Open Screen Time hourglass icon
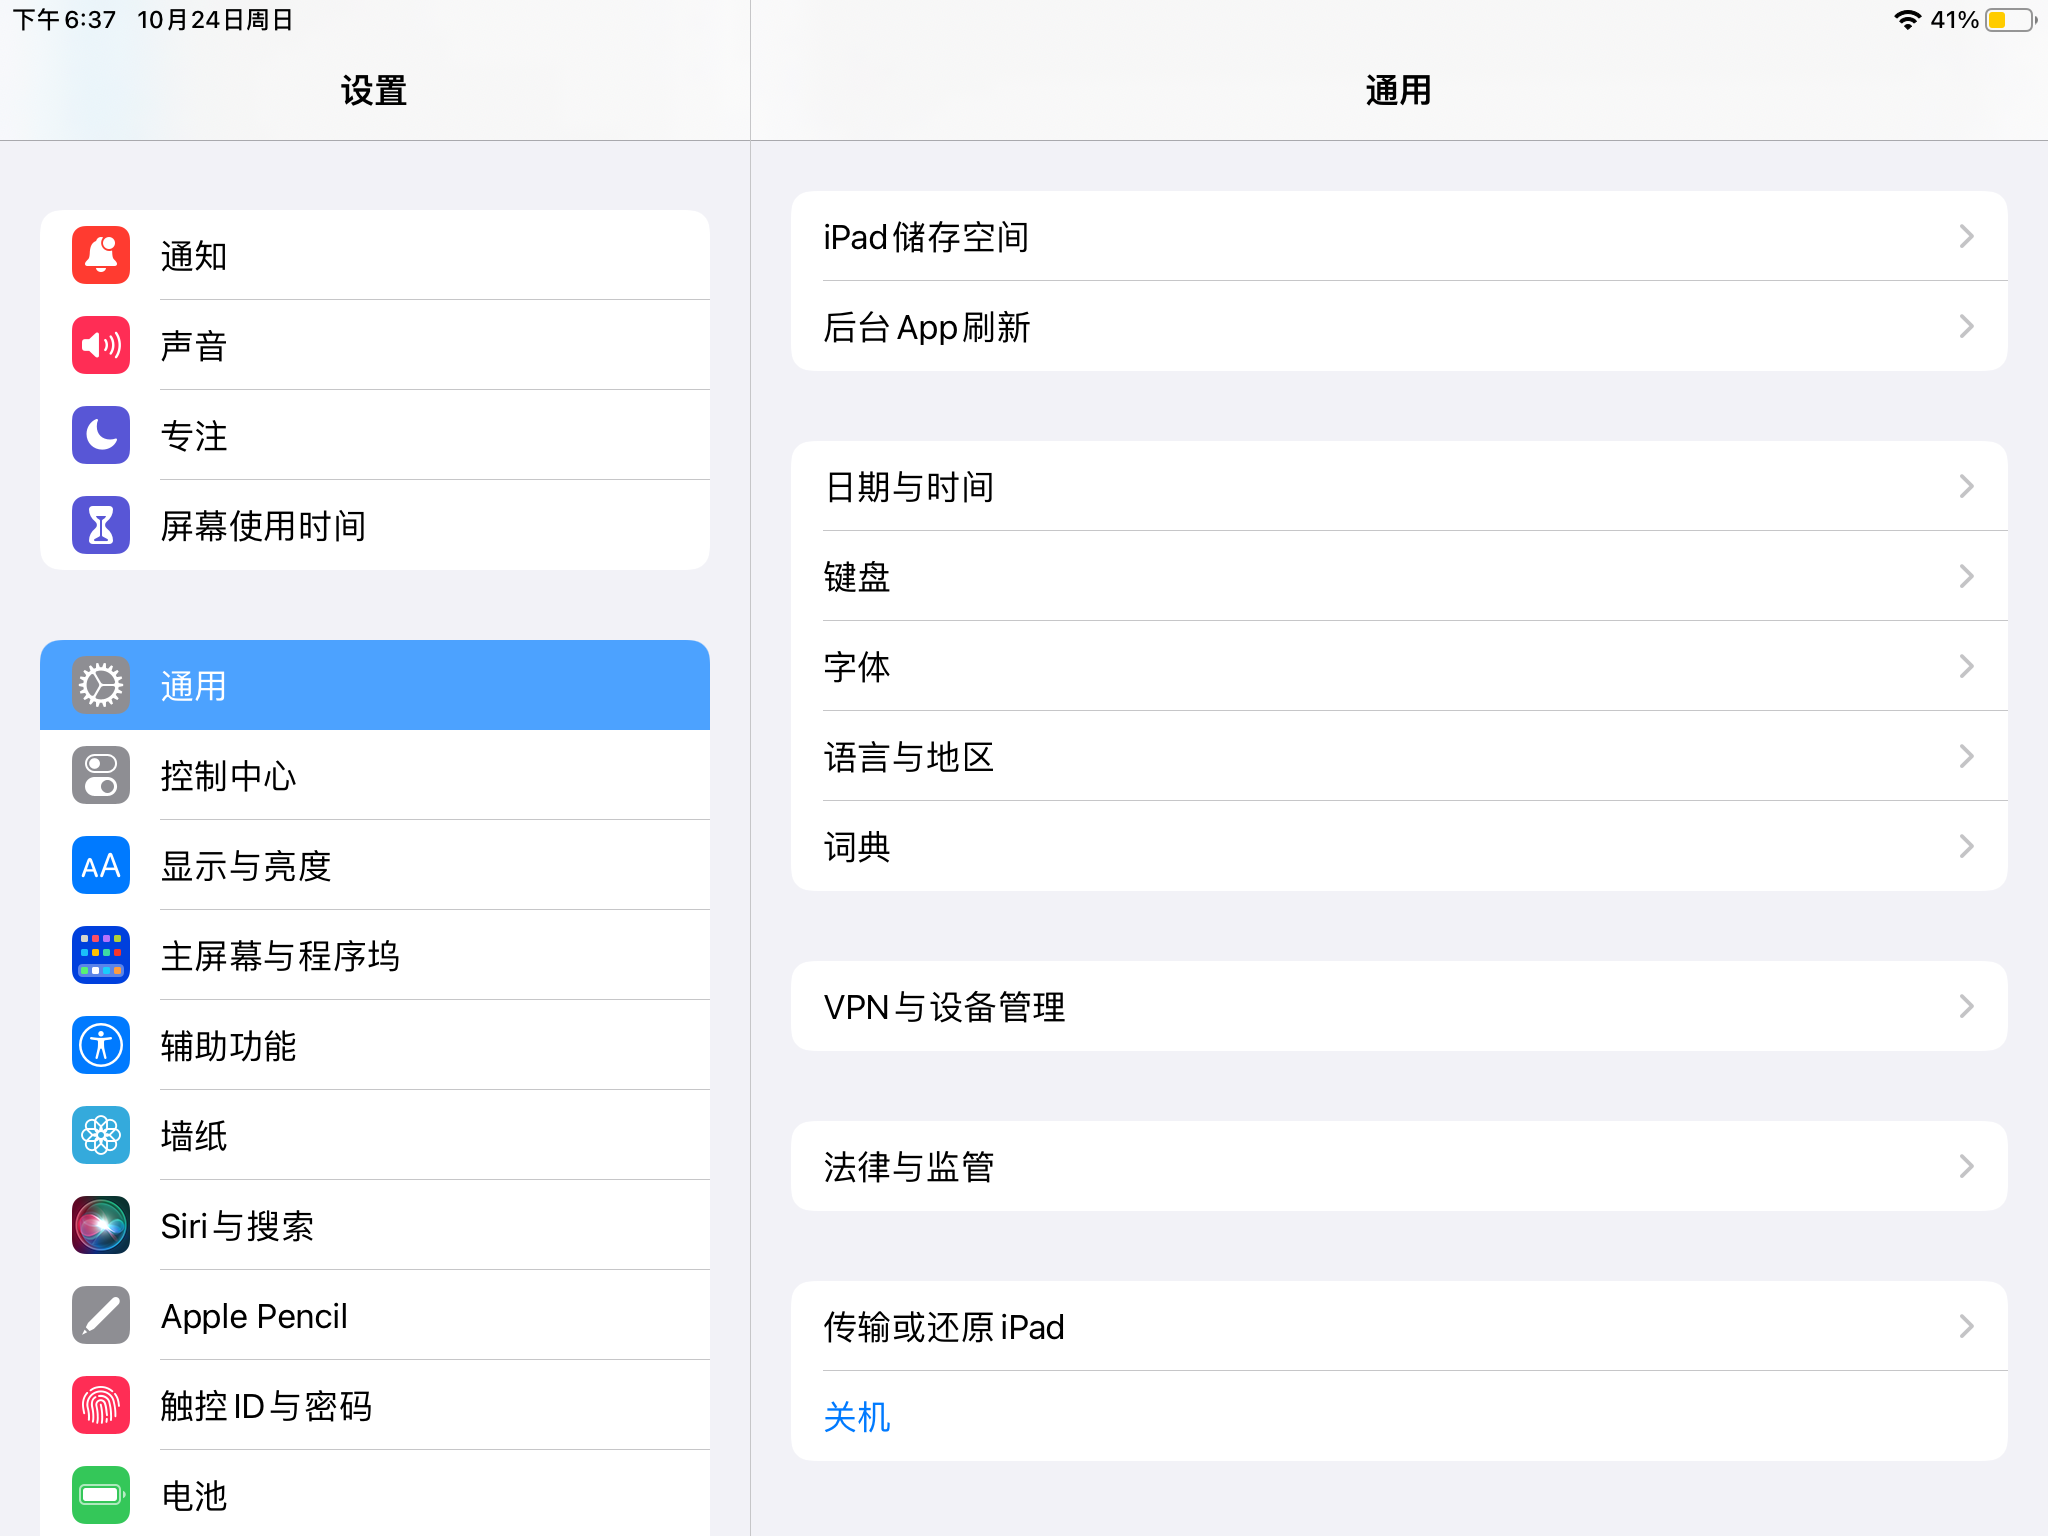This screenshot has height=1536, width=2048. point(101,525)
